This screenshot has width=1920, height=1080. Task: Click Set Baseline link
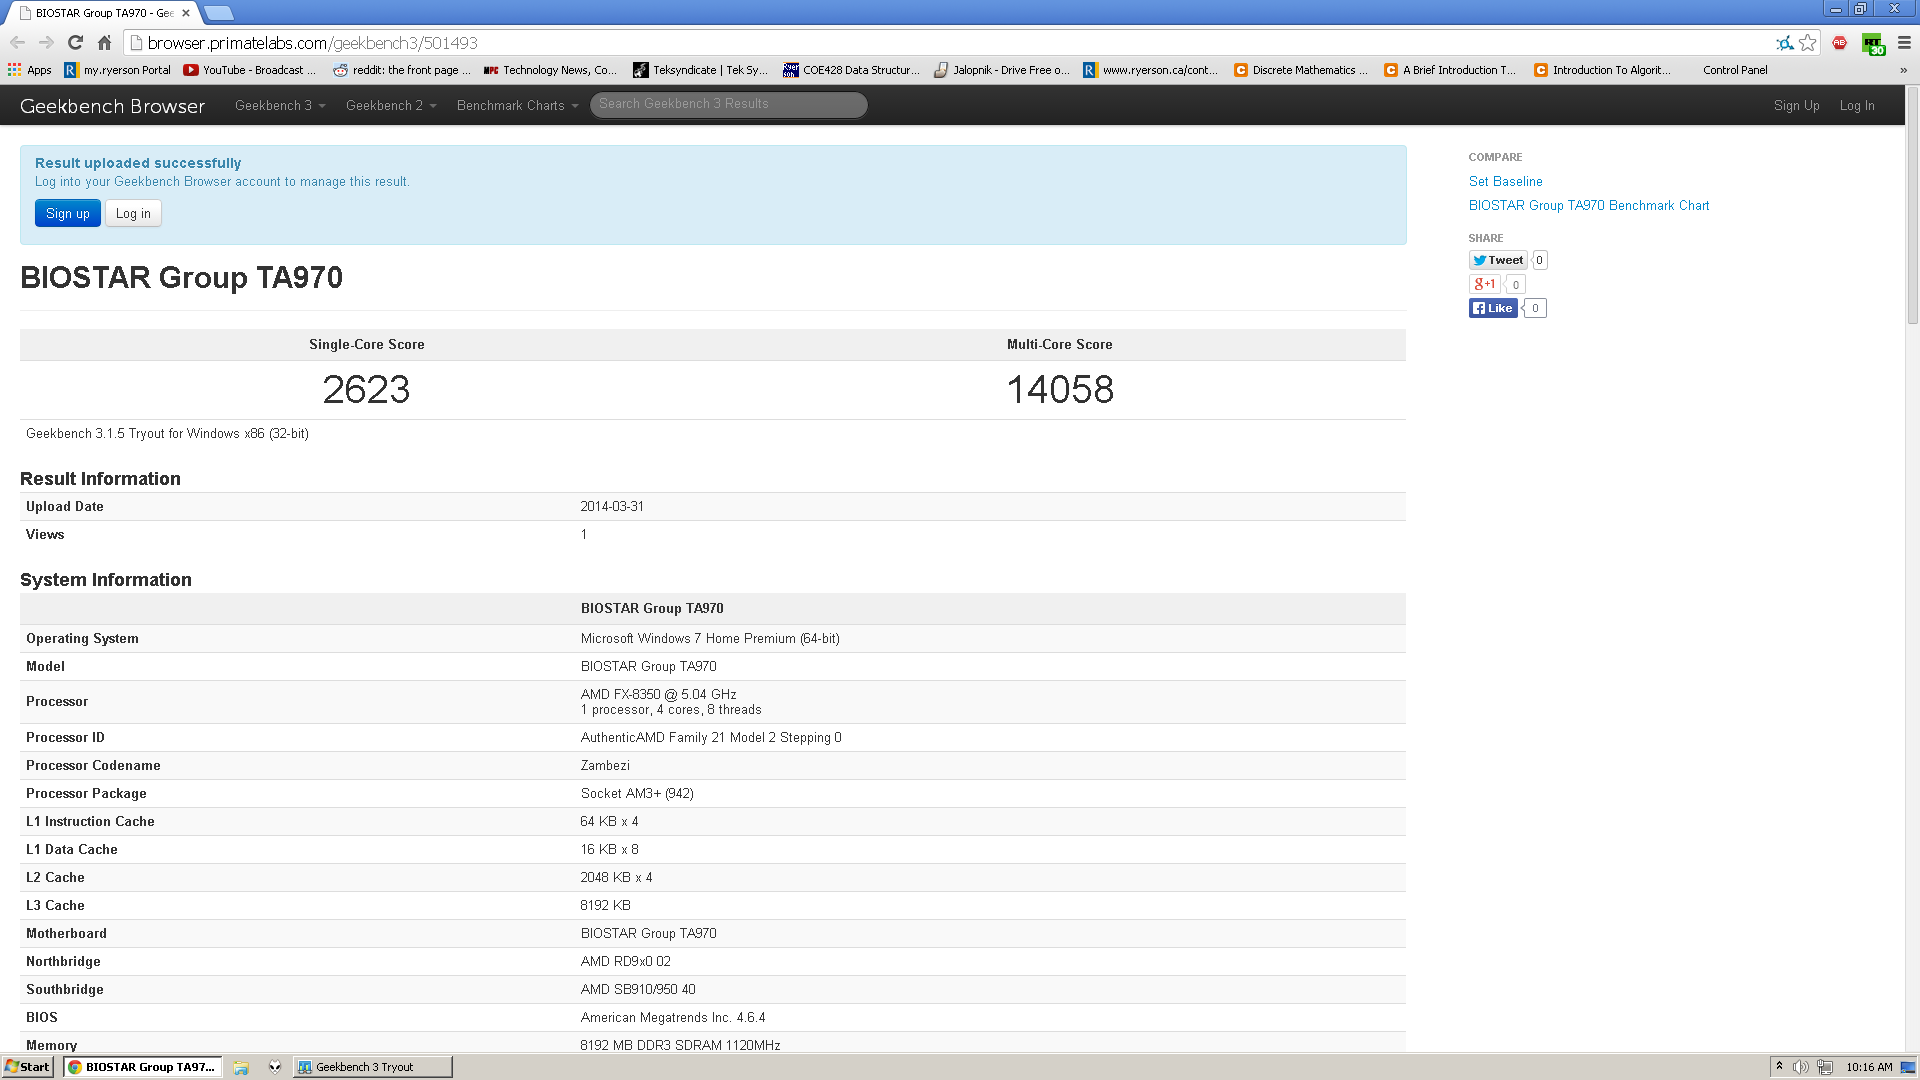tap(1505, 181)
